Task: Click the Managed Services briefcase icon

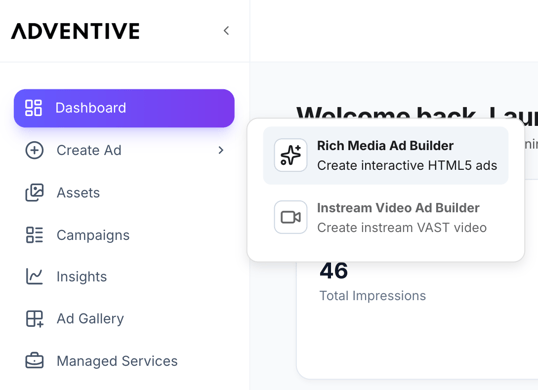Action: 34,361
